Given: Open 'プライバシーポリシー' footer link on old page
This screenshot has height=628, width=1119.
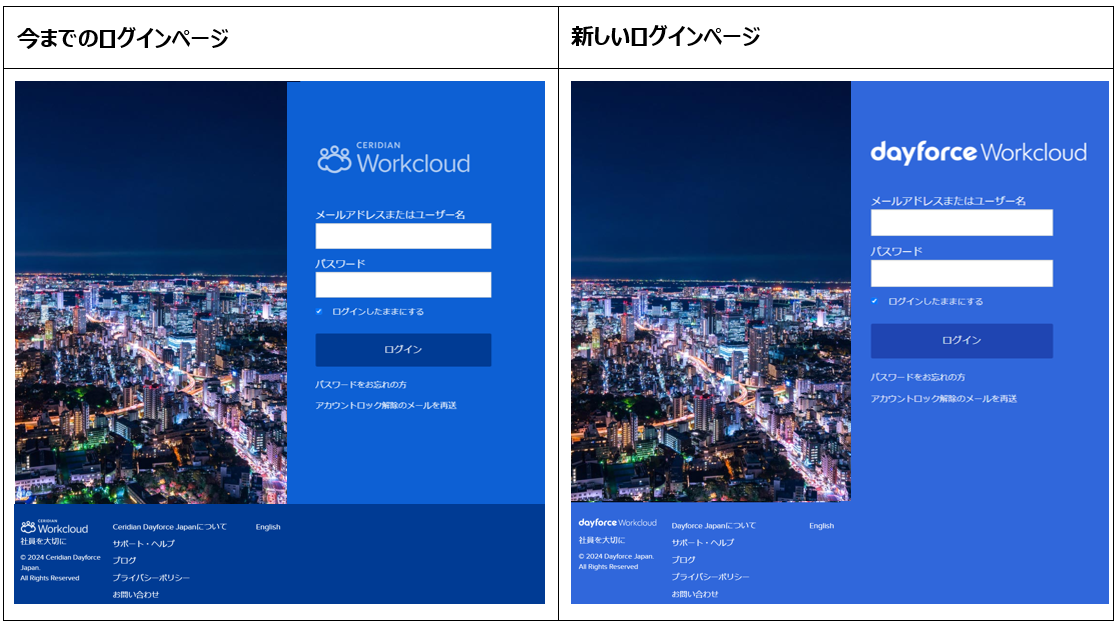Looking at the screenshot, I should tap(151, 577).
